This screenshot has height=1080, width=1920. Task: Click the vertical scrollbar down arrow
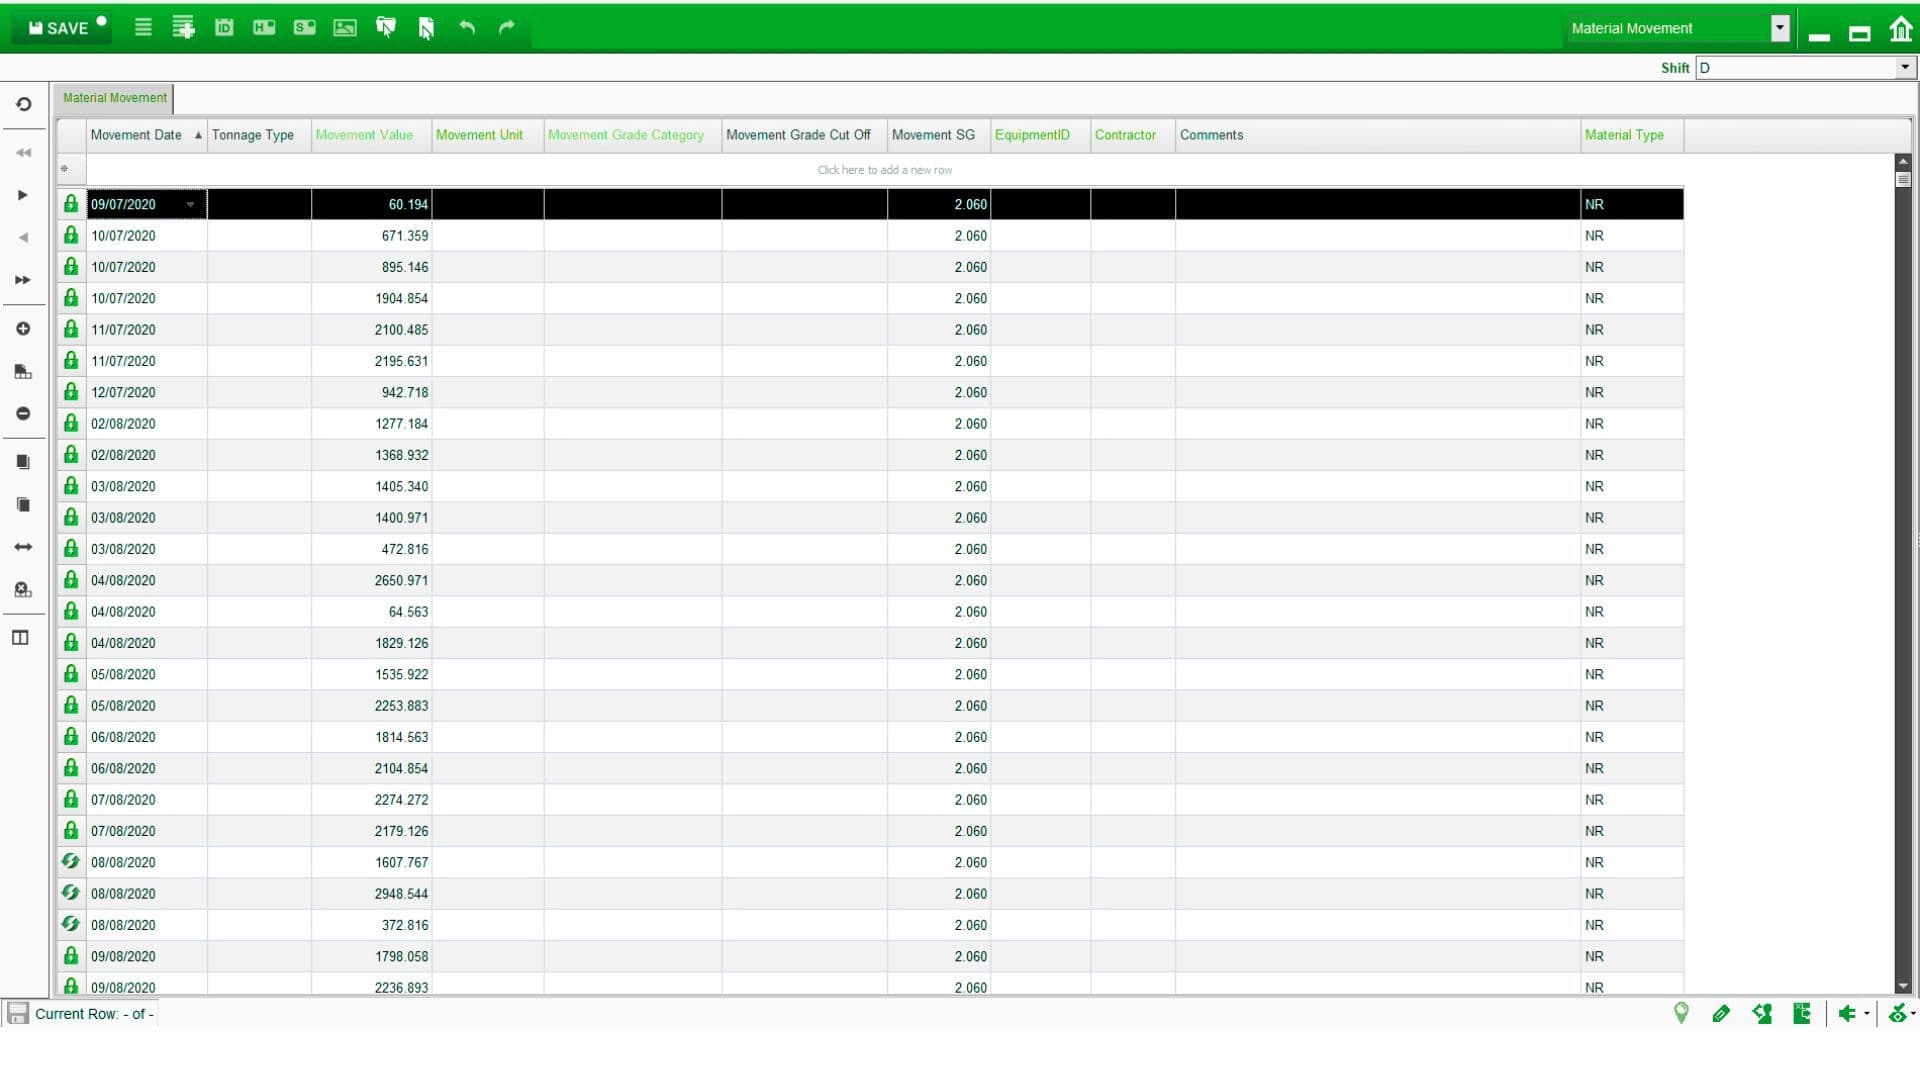[1903, 987]
